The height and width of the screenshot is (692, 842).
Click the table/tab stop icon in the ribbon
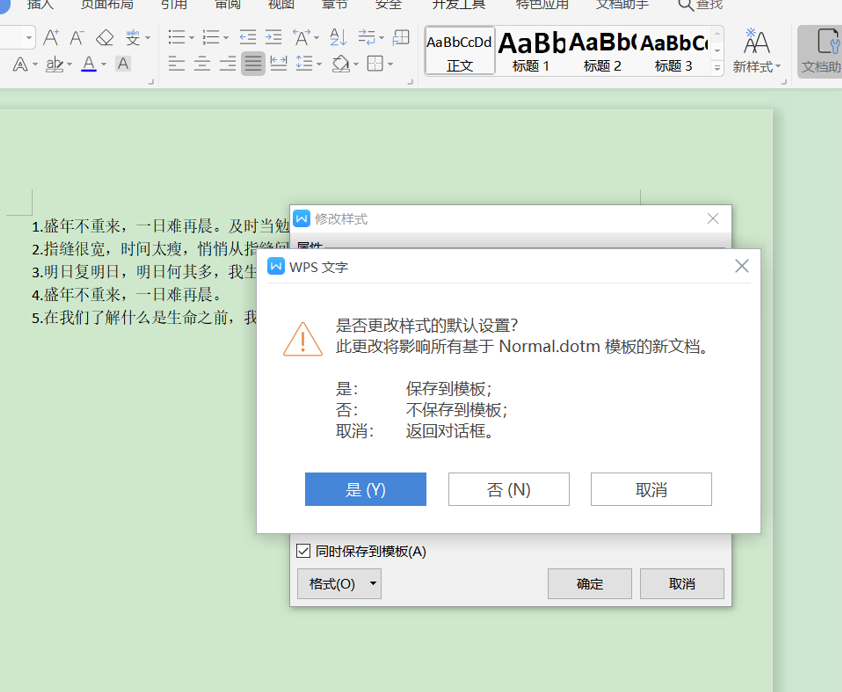click(401, 38)
